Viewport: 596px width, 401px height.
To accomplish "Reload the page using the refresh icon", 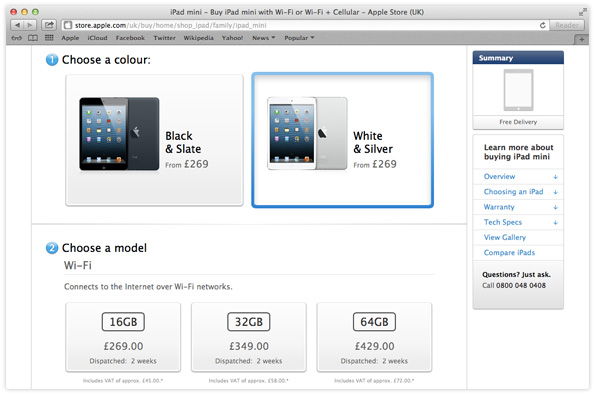I will (x=542, y=25).
